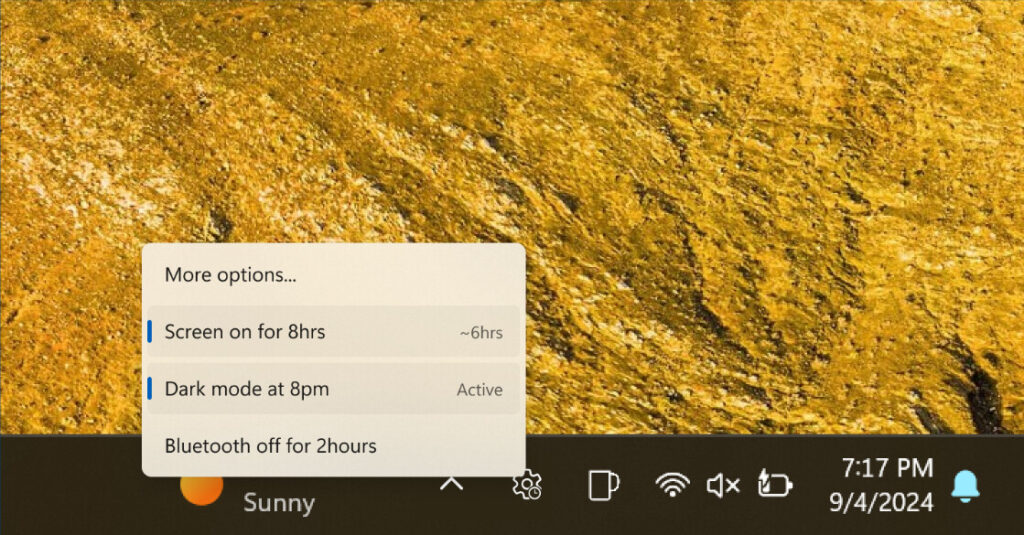Open More options... in the popup menu
1024x535 pixels.
click(x=333, y=275)
